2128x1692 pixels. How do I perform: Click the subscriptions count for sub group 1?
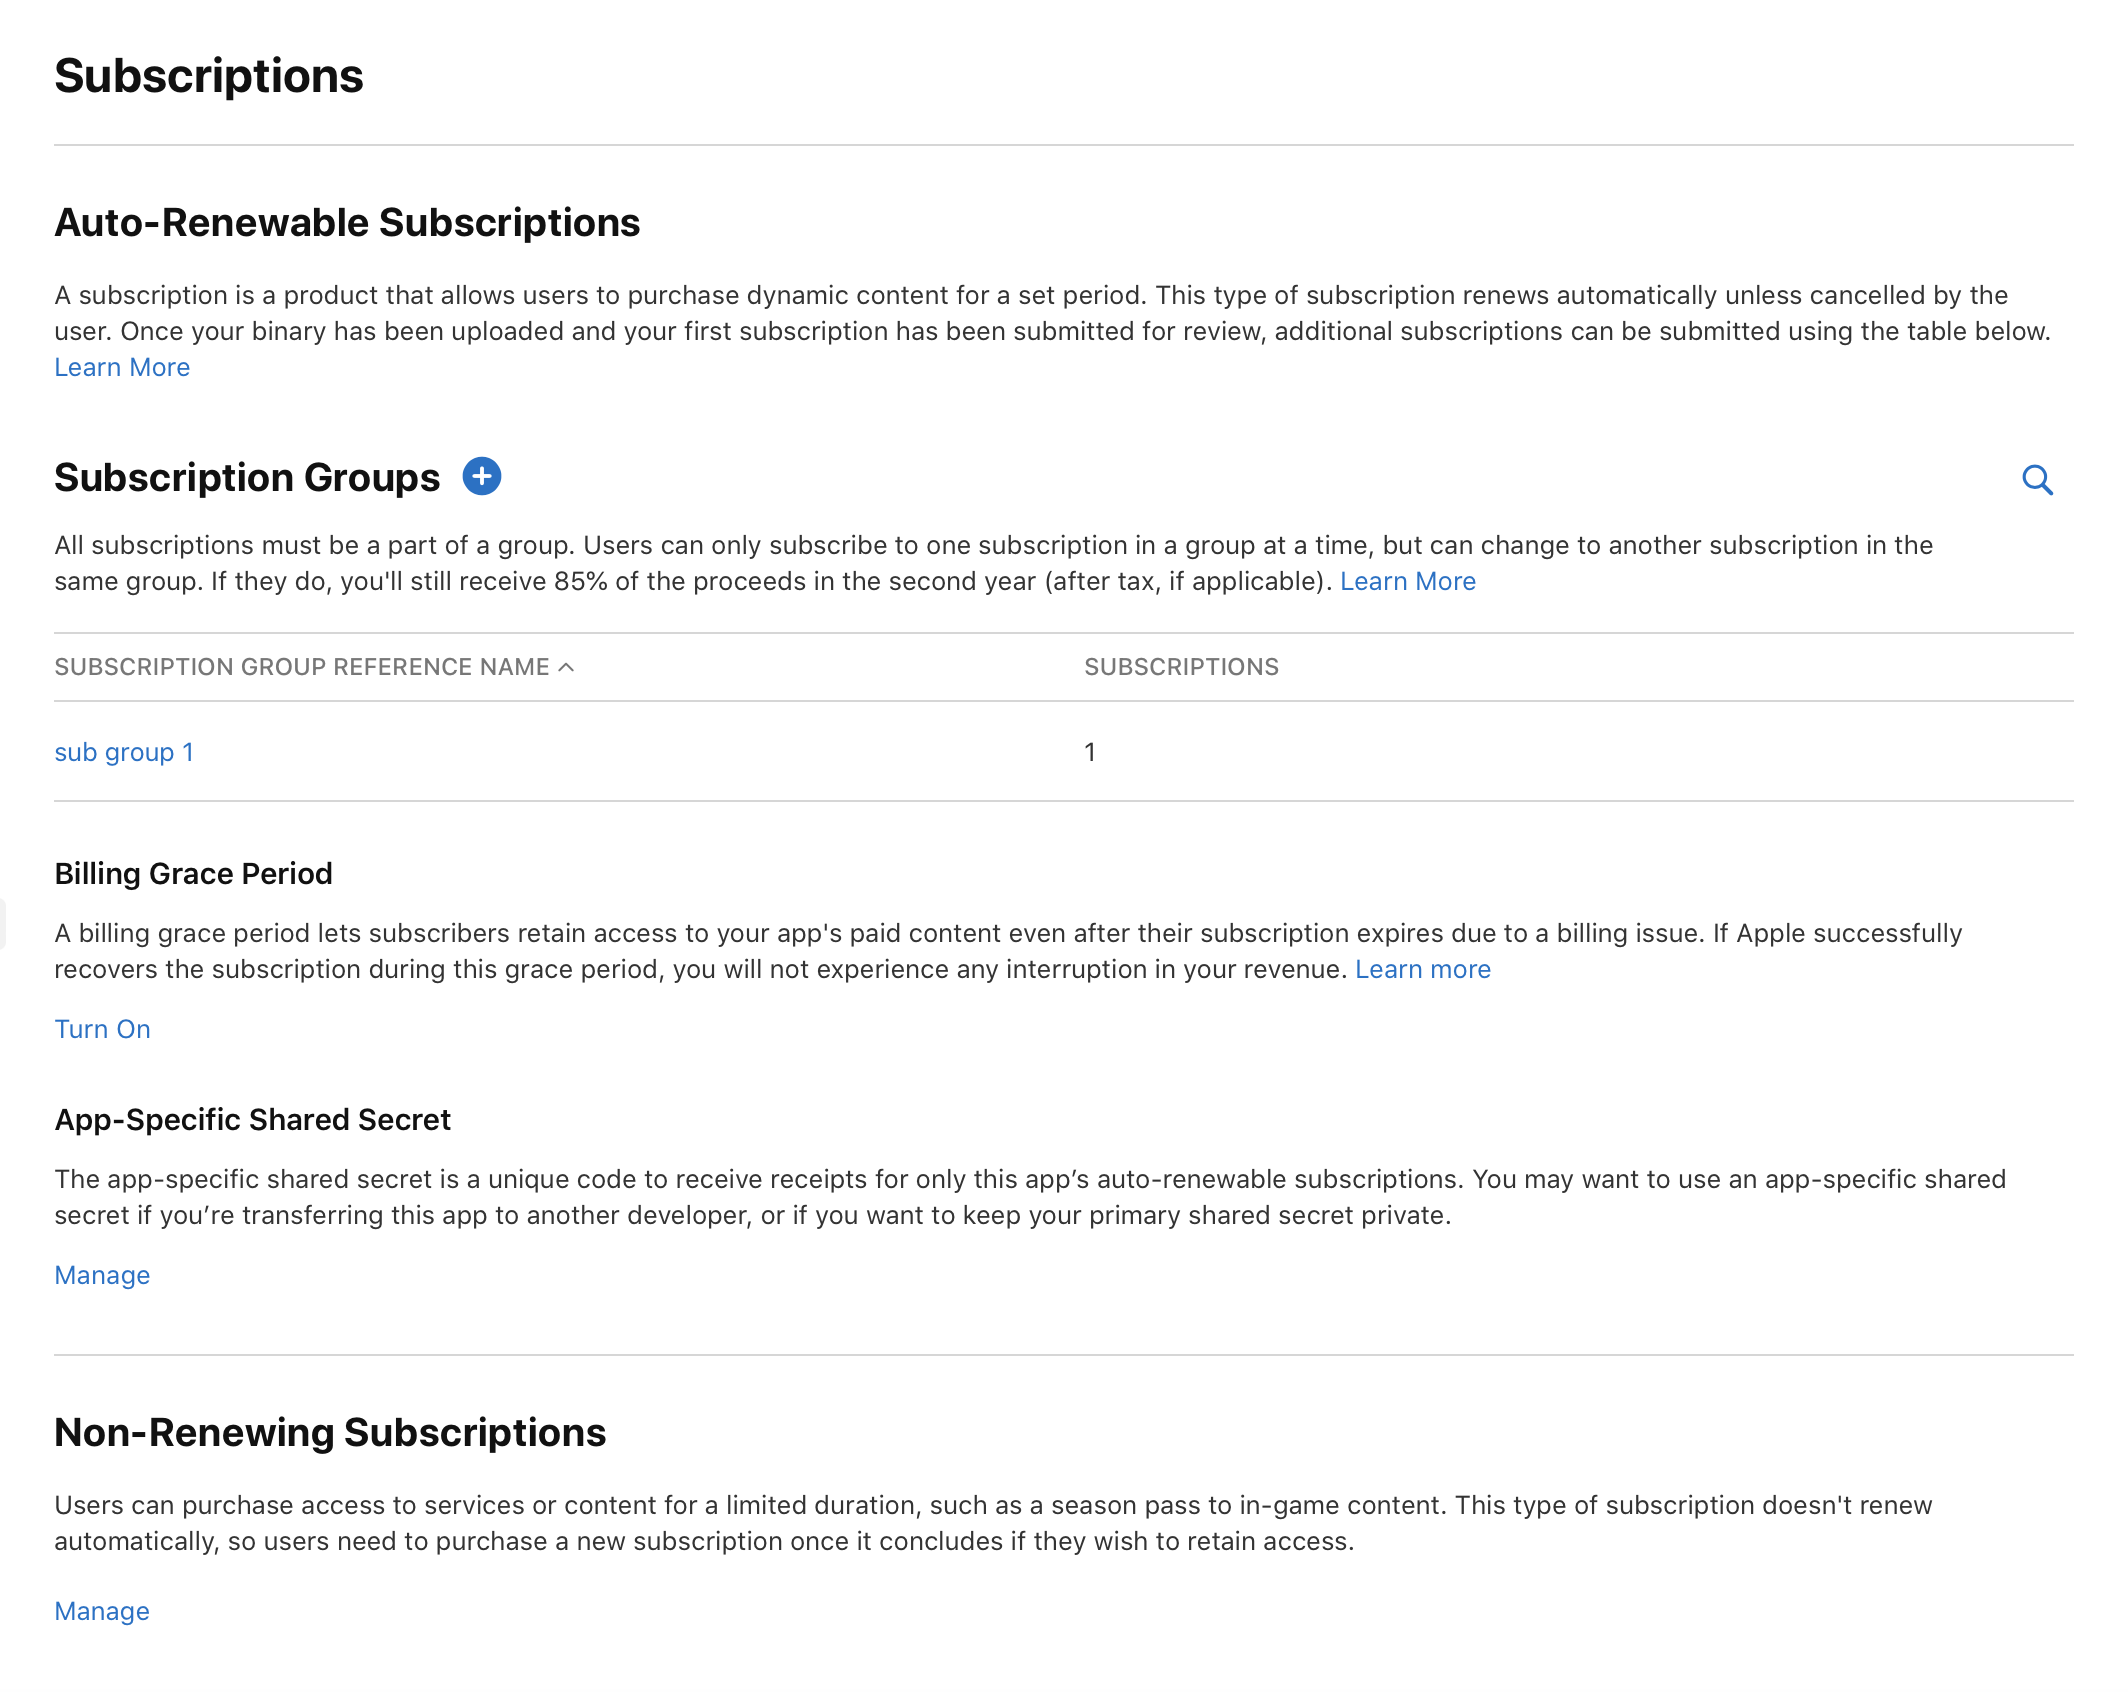[x=1090, y=751]
